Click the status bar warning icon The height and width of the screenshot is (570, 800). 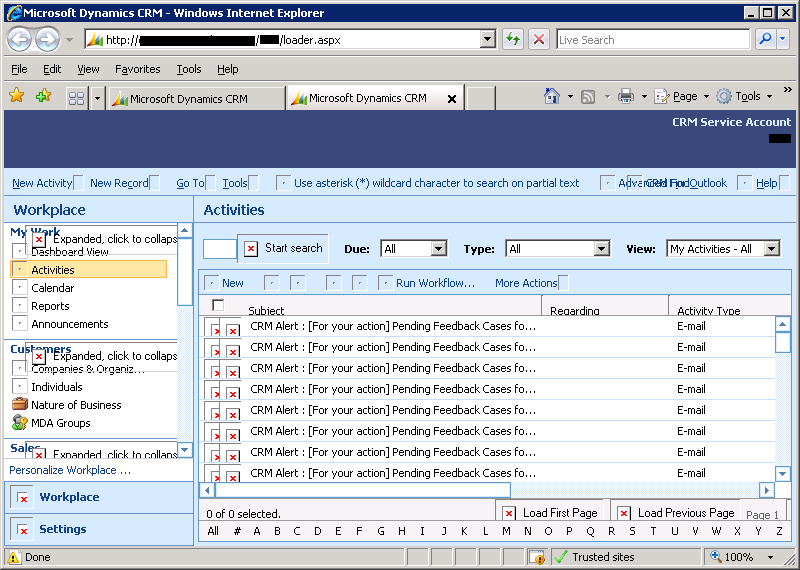click(x=14, y=557)
